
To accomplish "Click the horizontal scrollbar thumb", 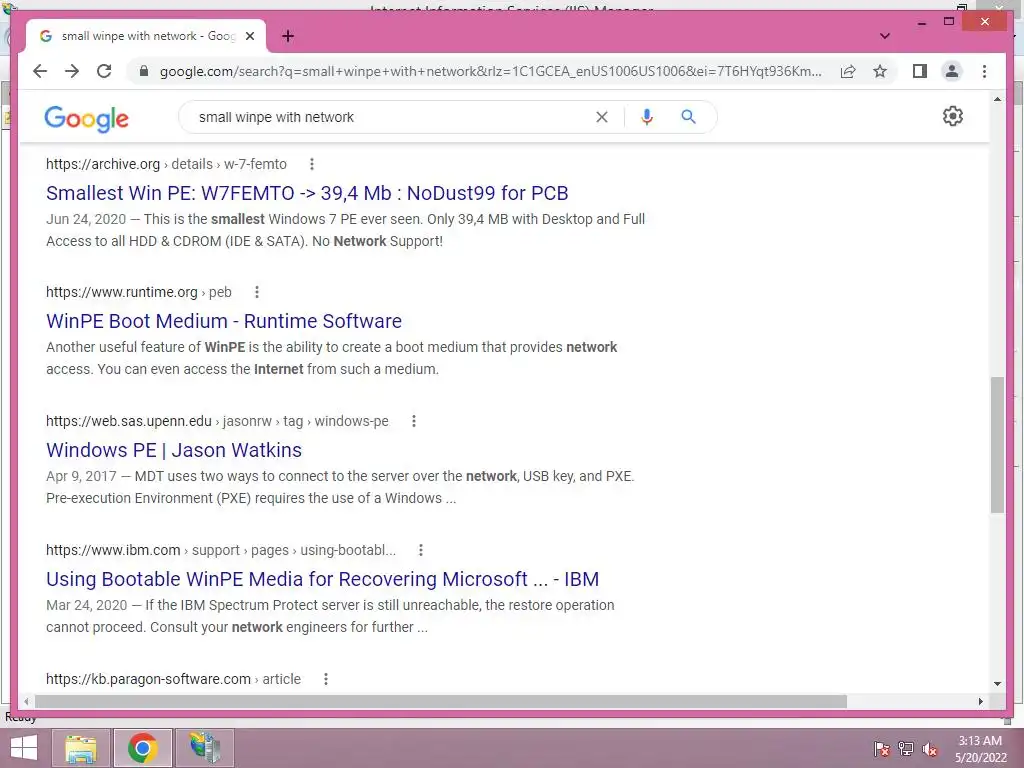I will click(441, 701).
